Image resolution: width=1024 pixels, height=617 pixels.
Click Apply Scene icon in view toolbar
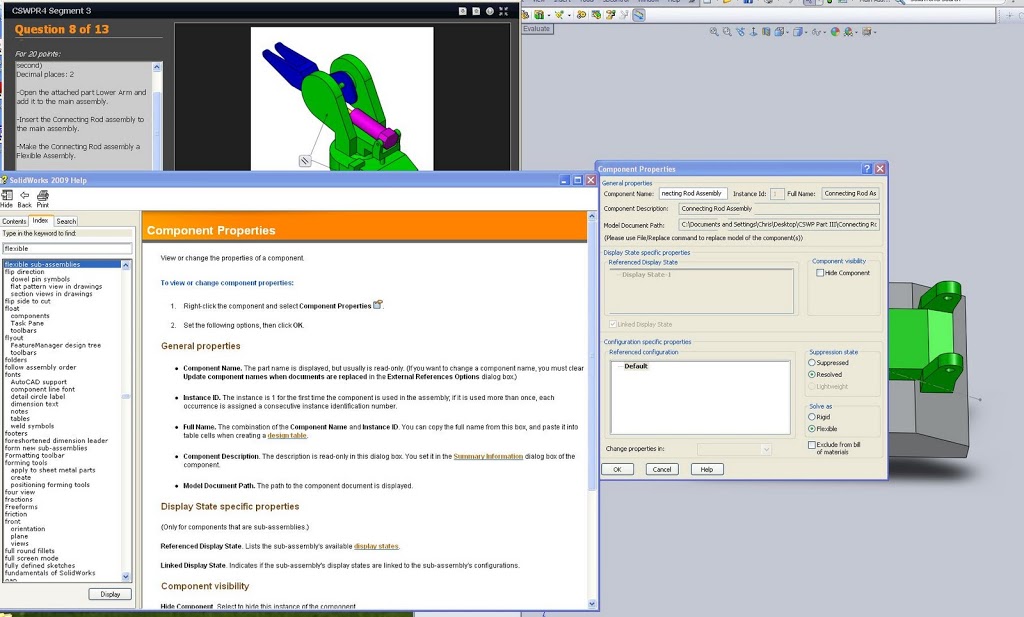(x=848, y=31)
